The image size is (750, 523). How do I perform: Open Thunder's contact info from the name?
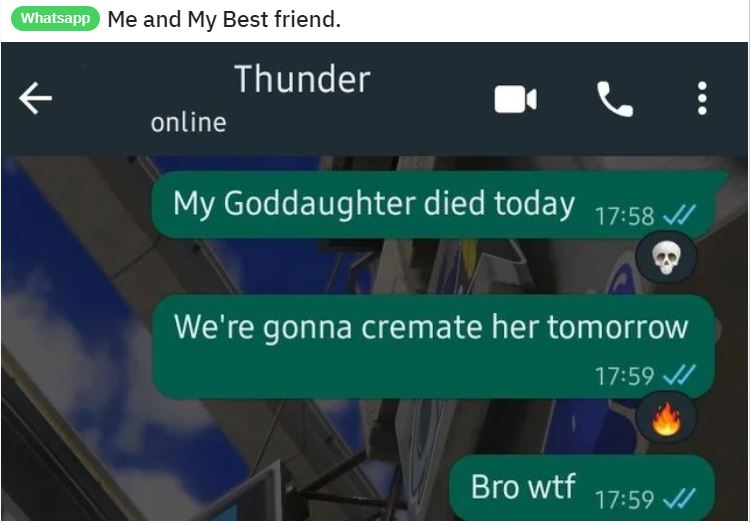[302, 79]
